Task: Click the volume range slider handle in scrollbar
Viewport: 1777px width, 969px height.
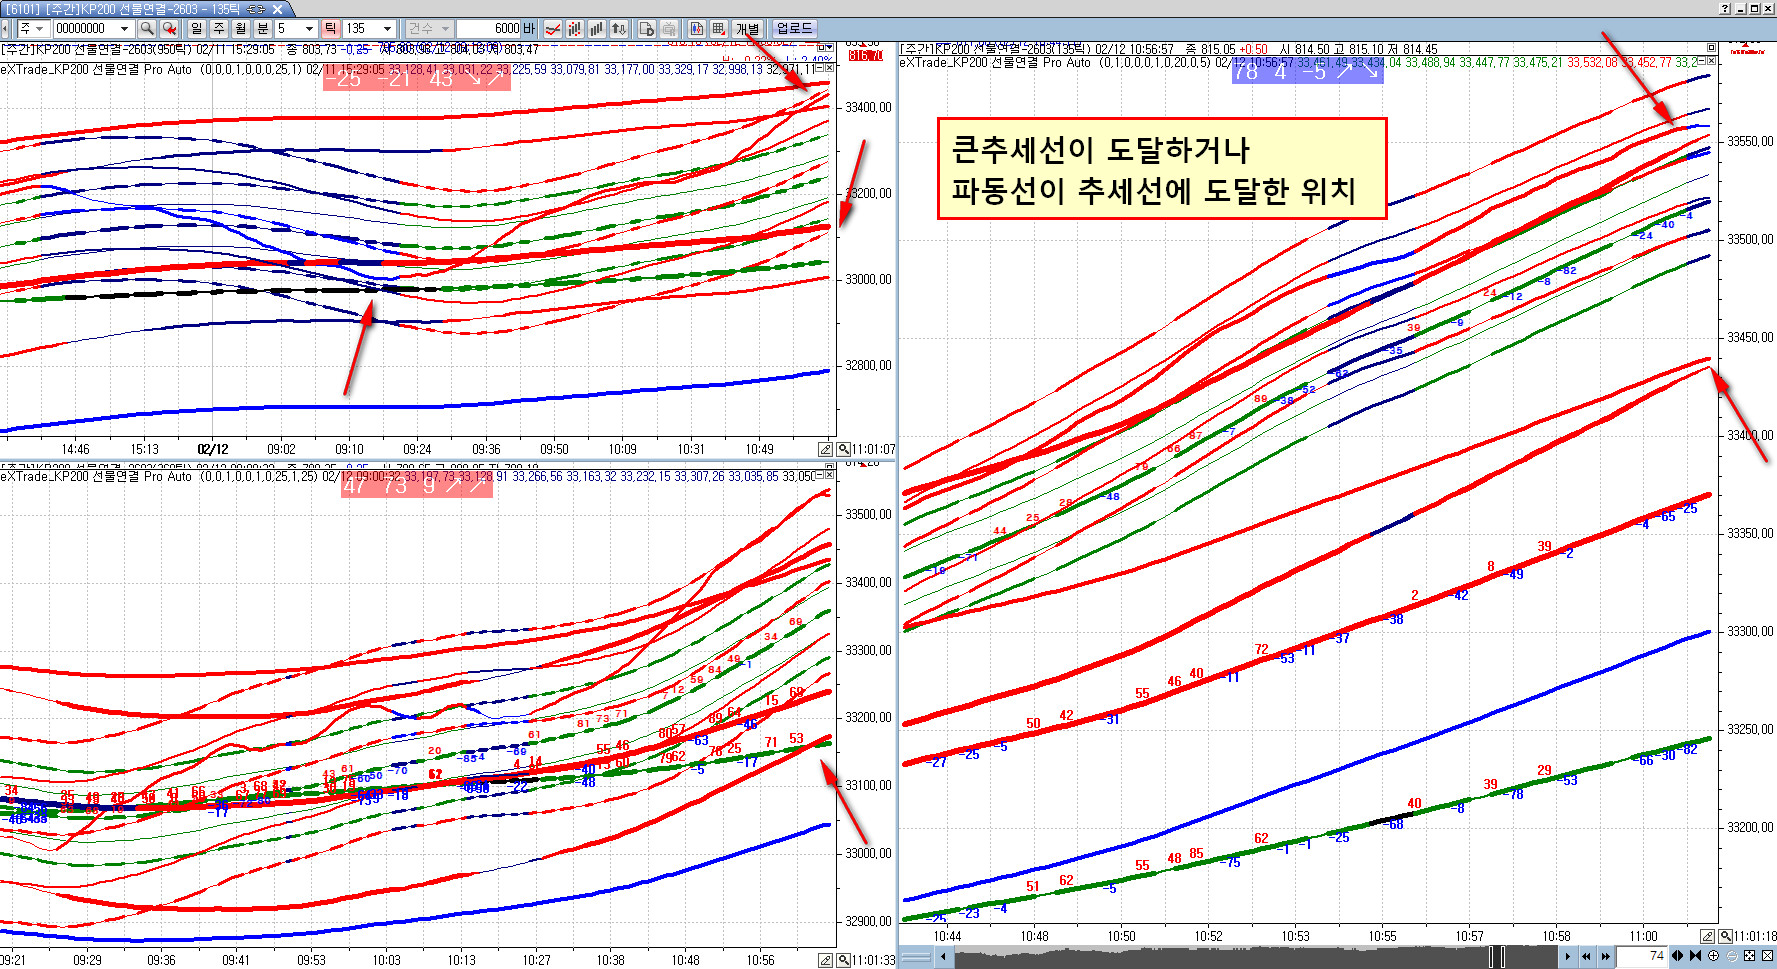Action: coord(1497,957)
